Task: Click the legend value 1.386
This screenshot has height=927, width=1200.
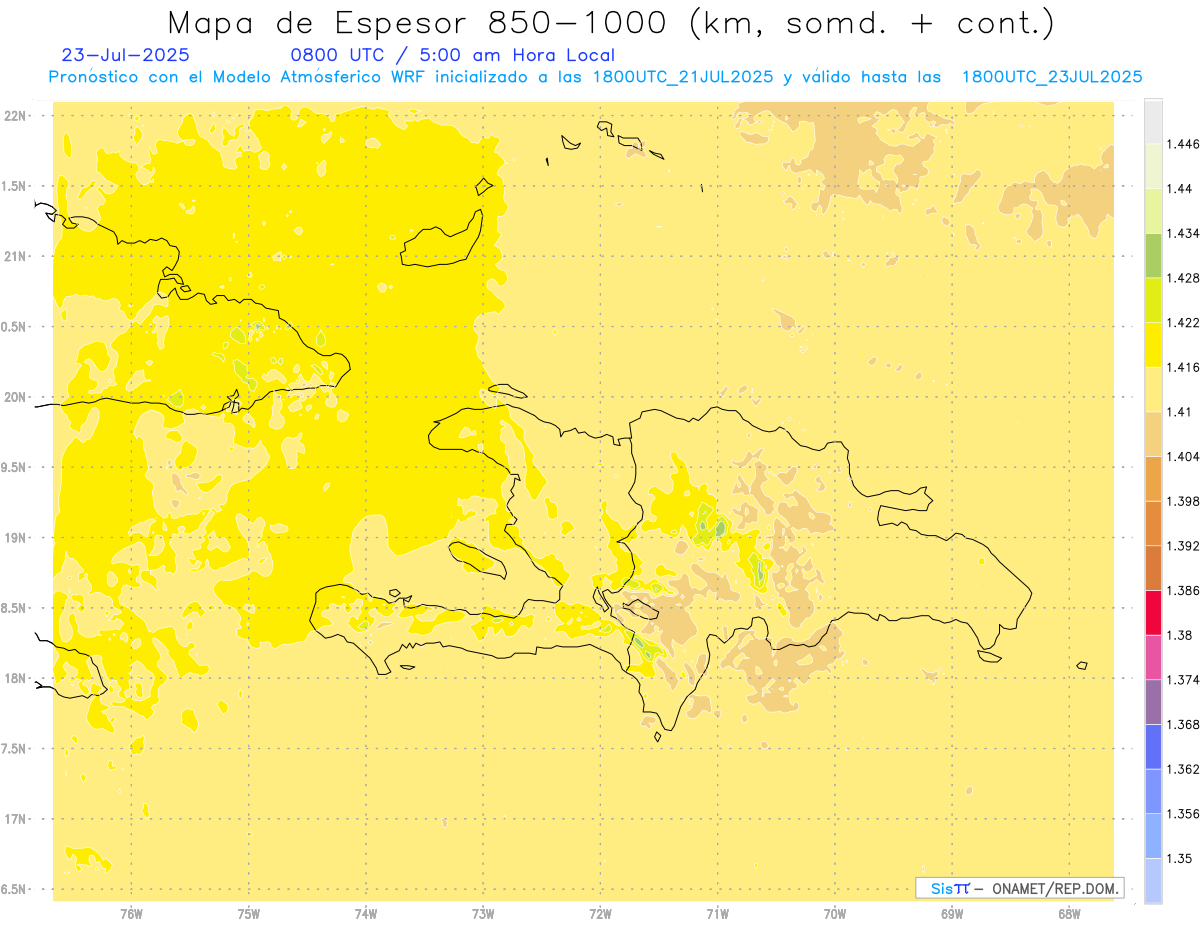Action: point(1183,590)
